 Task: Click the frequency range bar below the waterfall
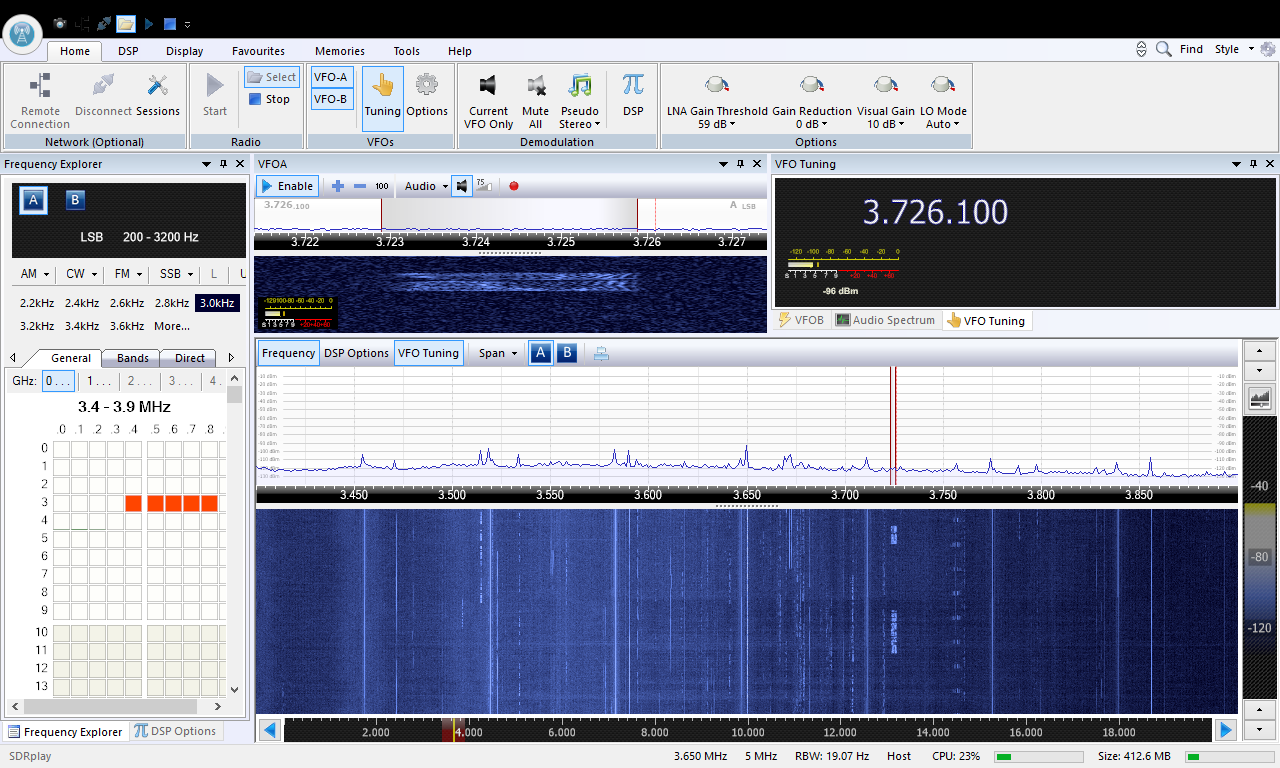749,731
